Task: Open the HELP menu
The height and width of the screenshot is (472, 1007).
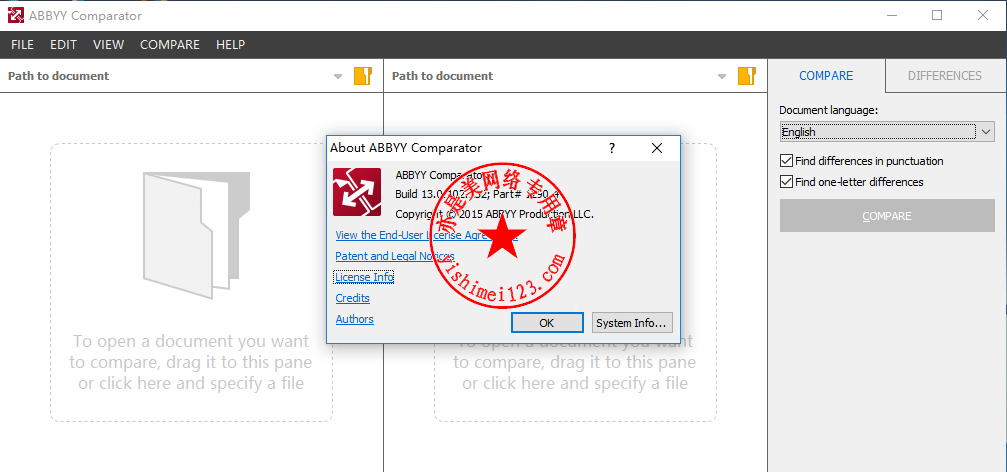Action: 231,45
